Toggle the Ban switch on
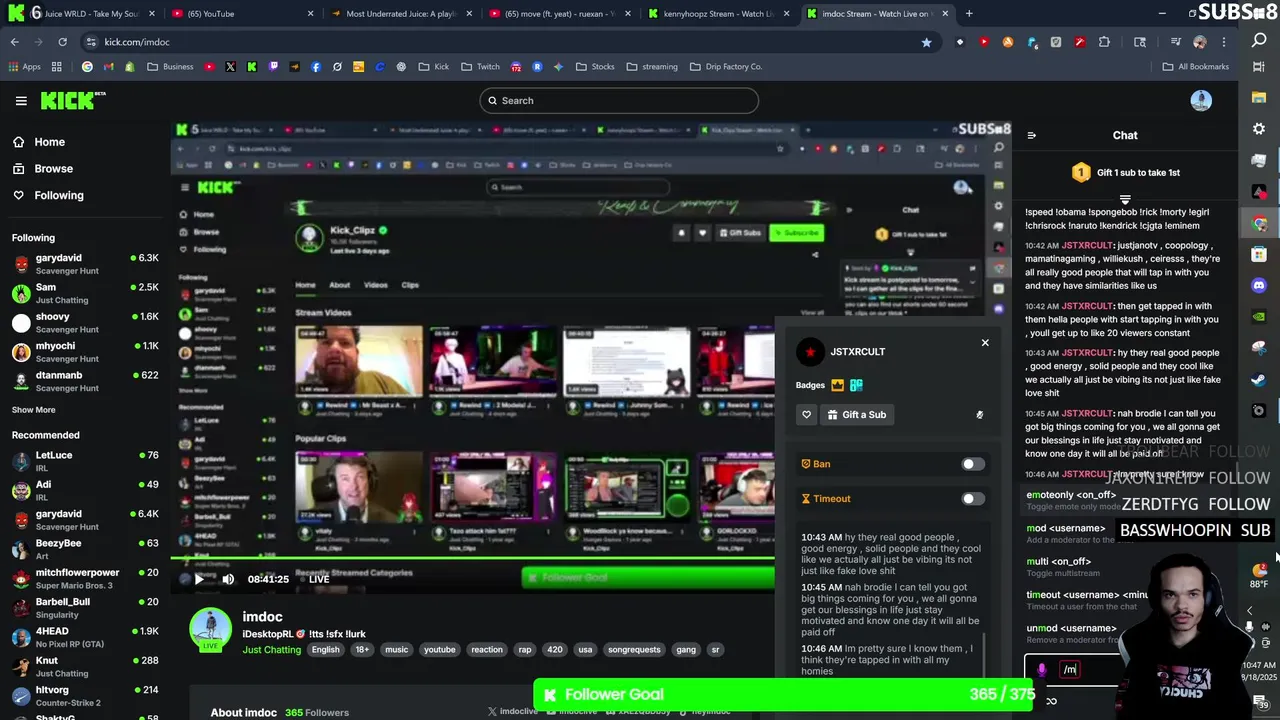The width and height of the screenshot is (1280, 720). click(x=973, y=464)
